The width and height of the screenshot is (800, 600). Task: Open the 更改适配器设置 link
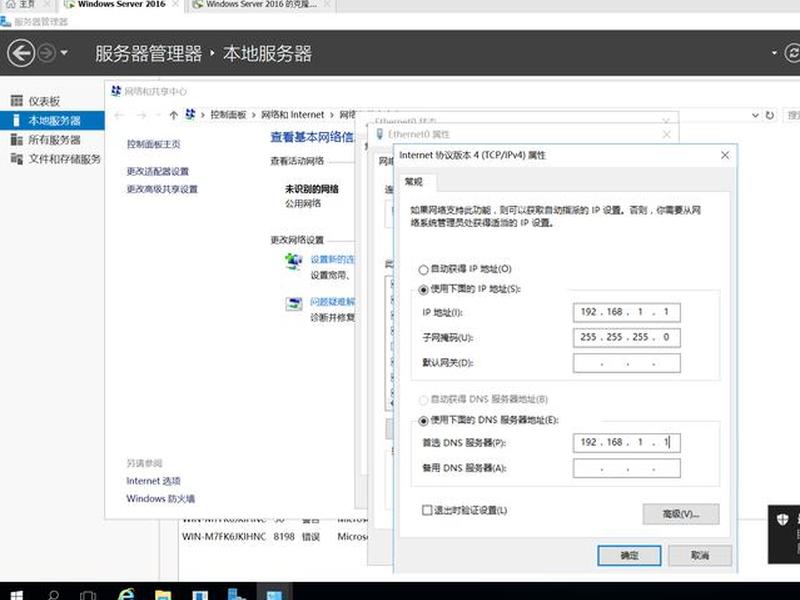[158, 171]
